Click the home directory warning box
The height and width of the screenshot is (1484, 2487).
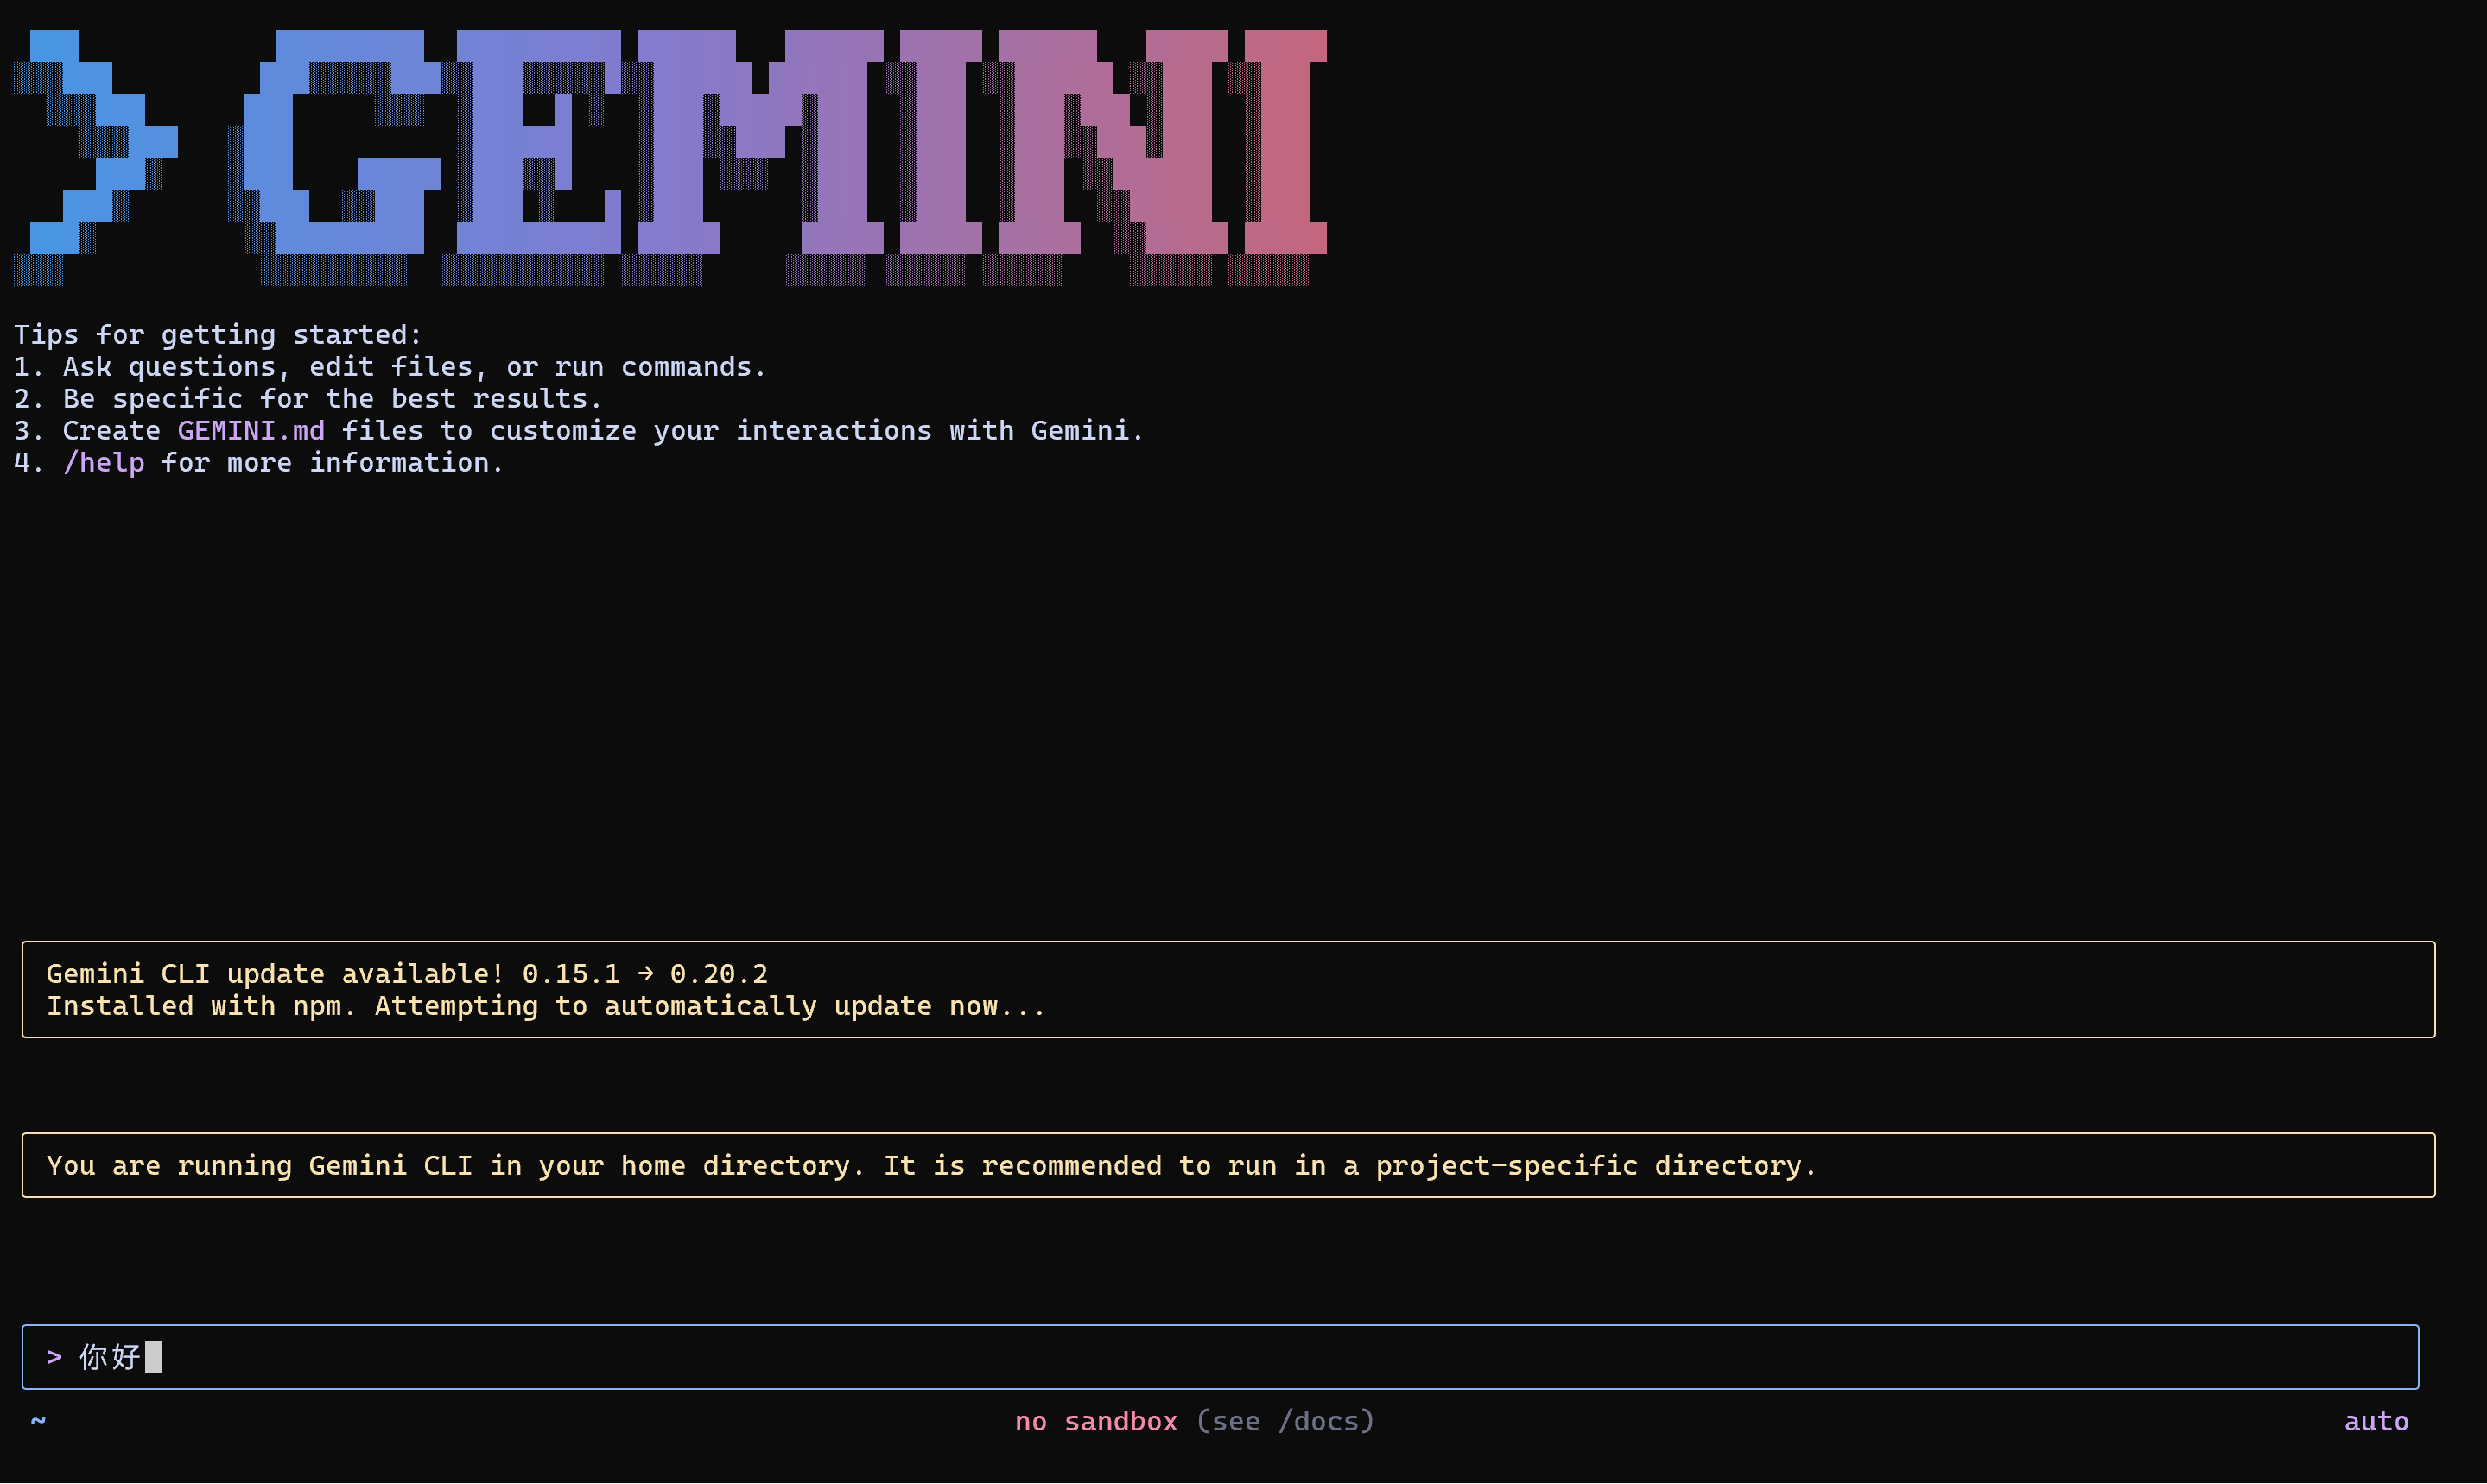(1228, 1165)
